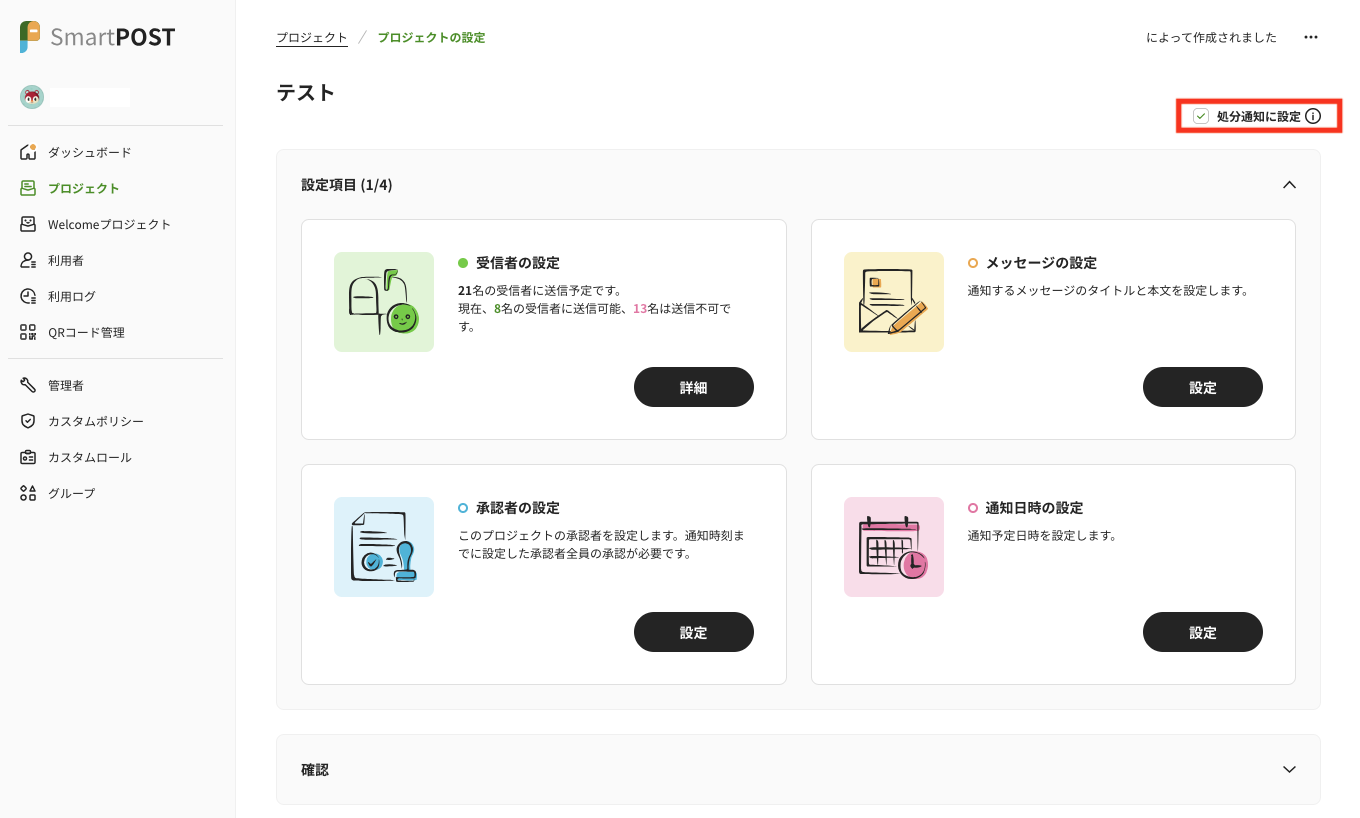The image size is (1360, 818).
Task: Click the info icon beside 処分通知に設定
Action: [1313, 116]
